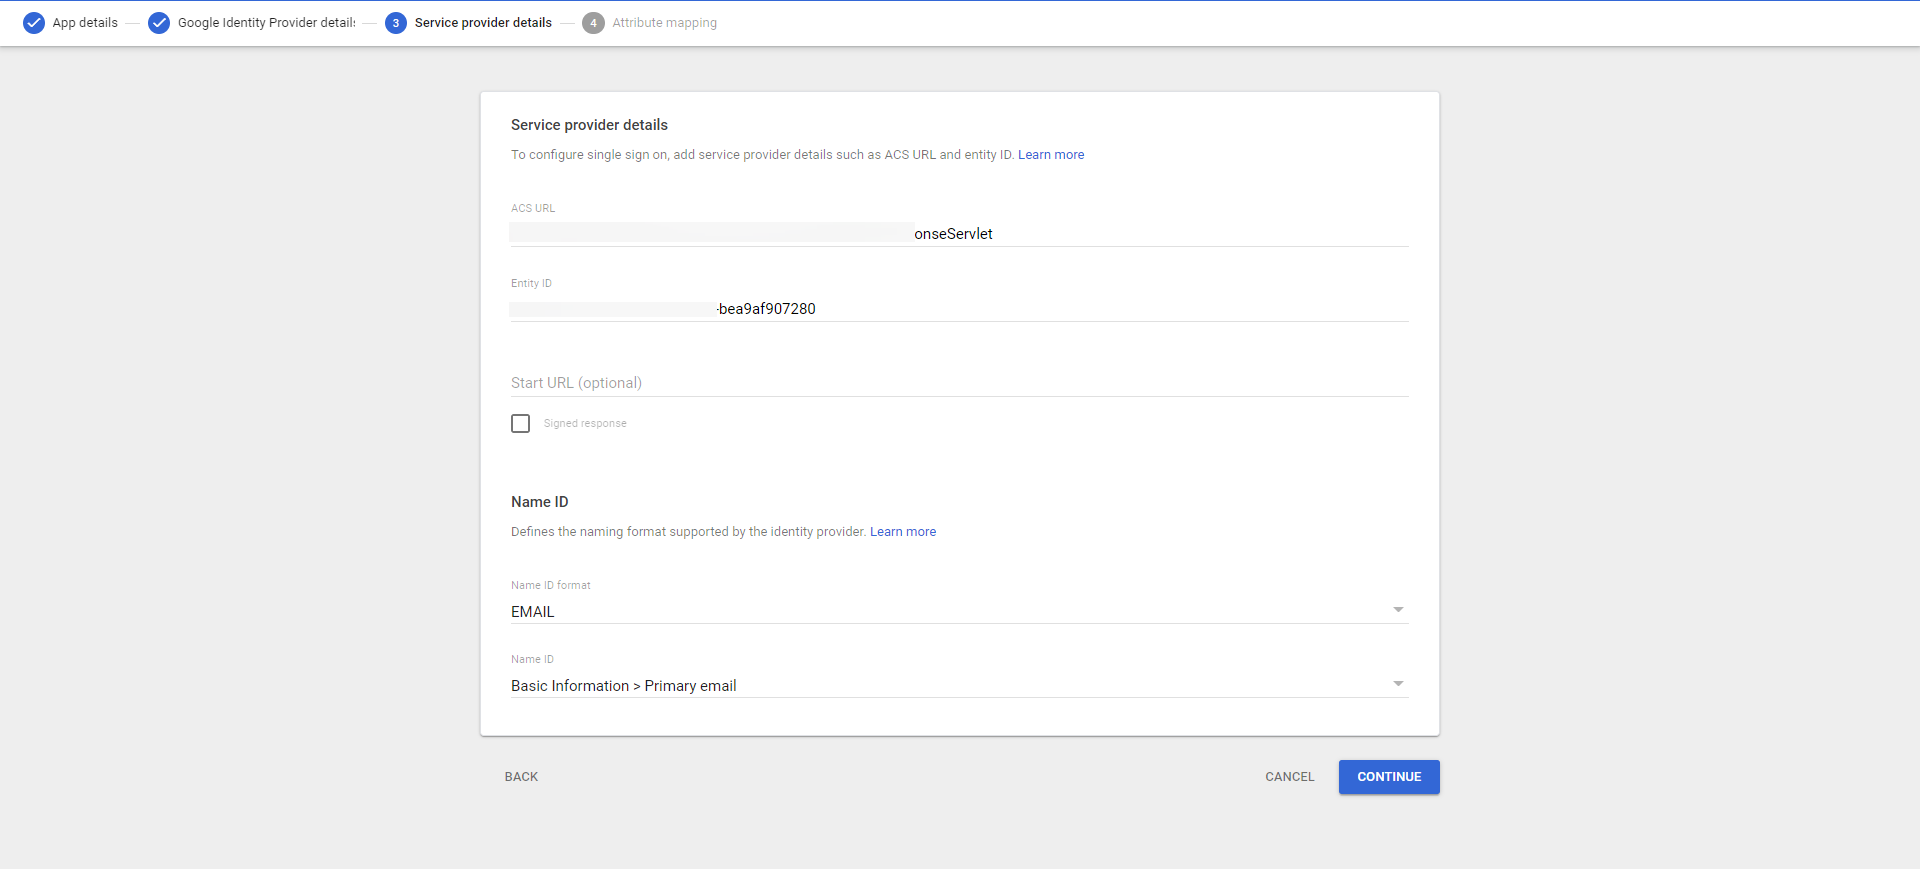Click the CANCEL button
The width and height of the screenshot is (1920, 869).
(x=1290, y=777)
